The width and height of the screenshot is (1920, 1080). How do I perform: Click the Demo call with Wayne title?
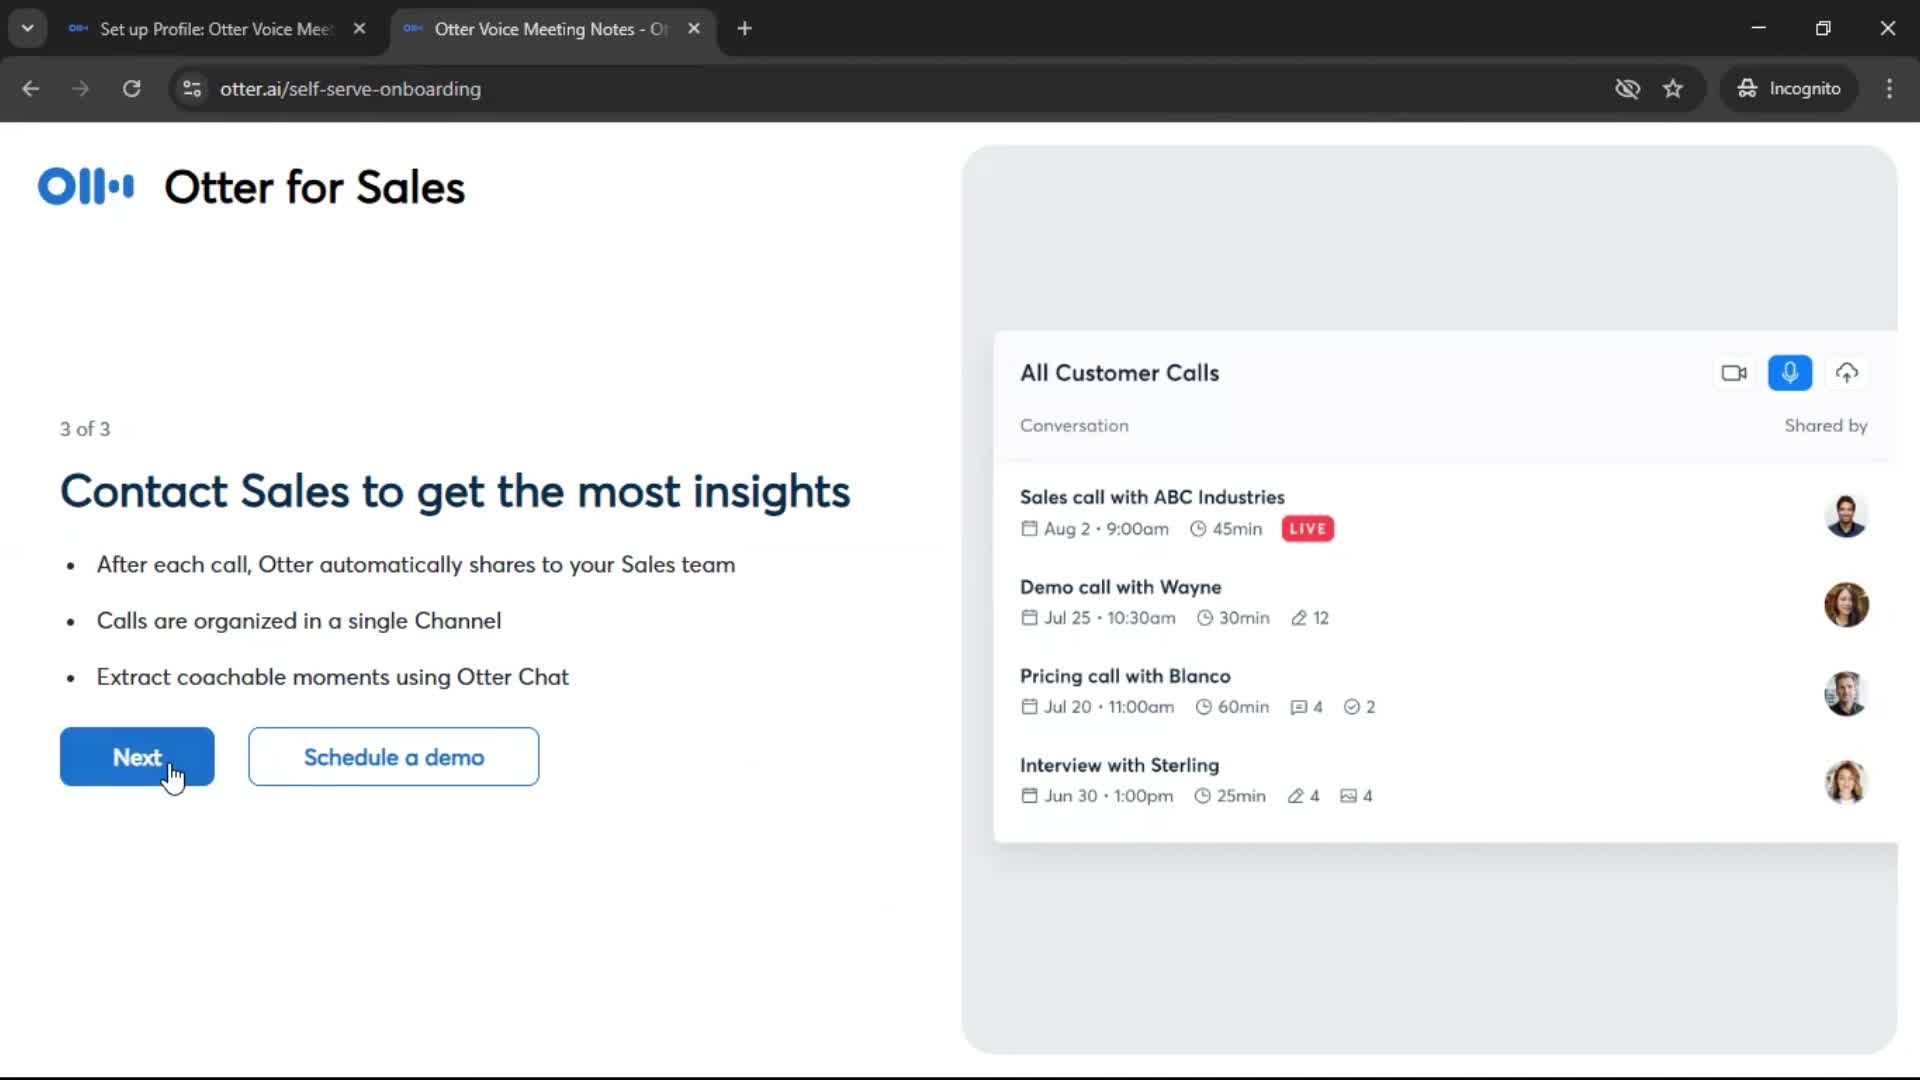point(1120,587)
